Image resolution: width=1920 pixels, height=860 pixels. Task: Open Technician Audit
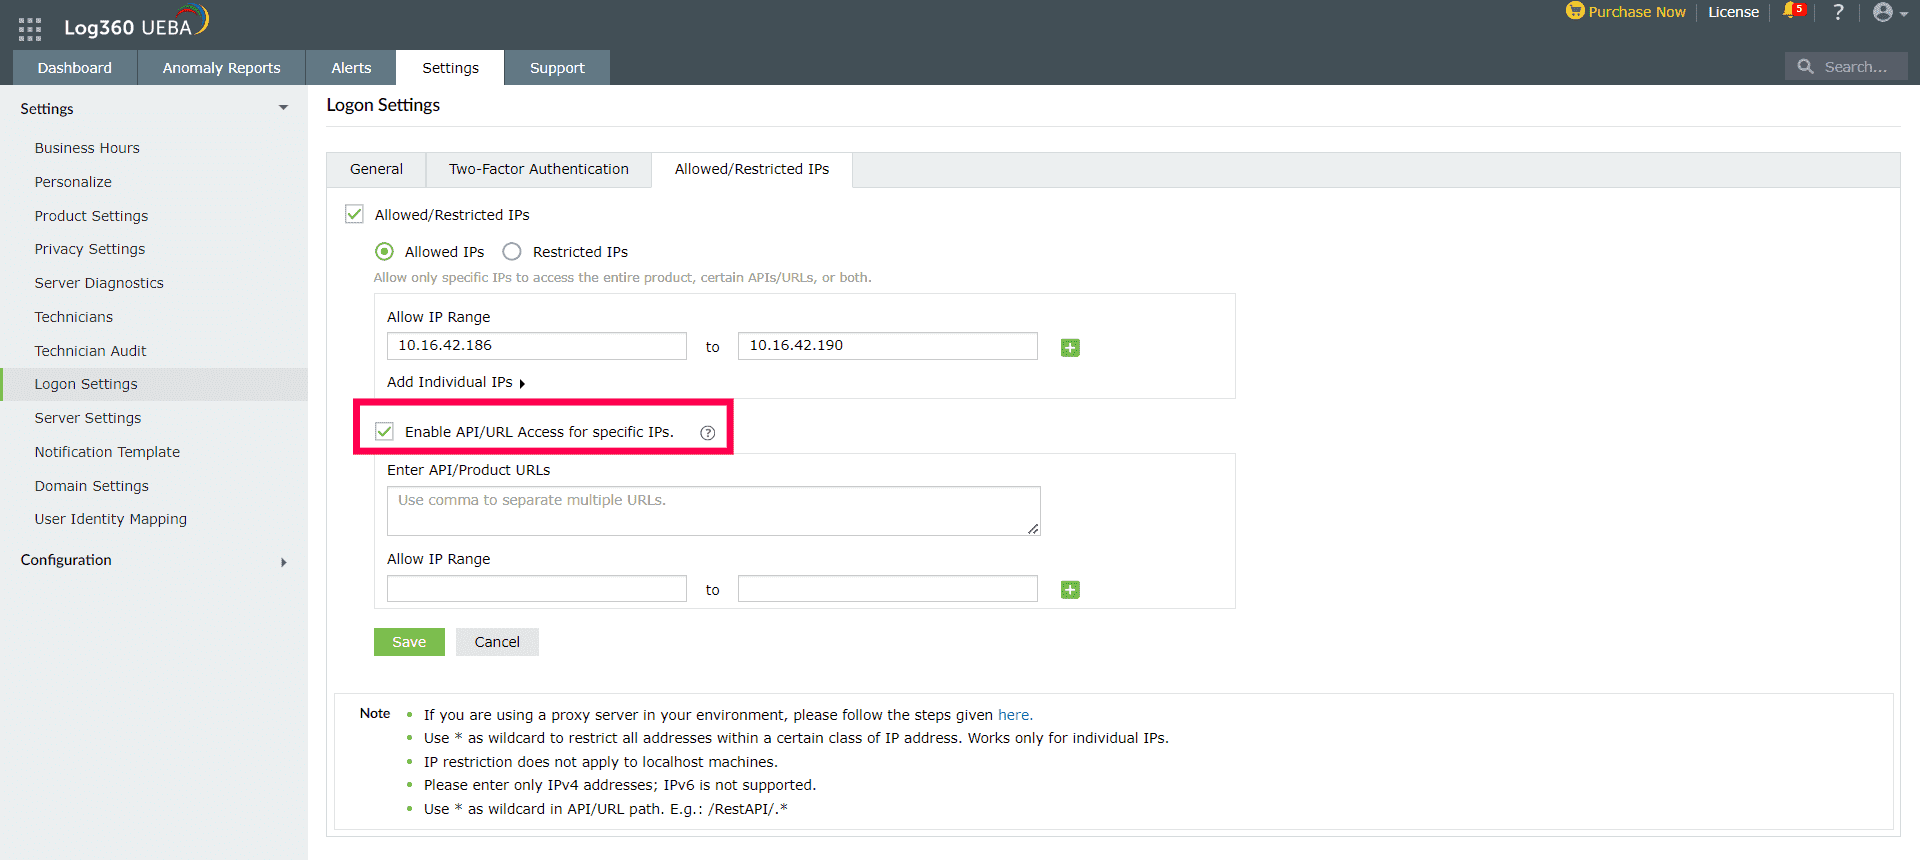point(90,351)
